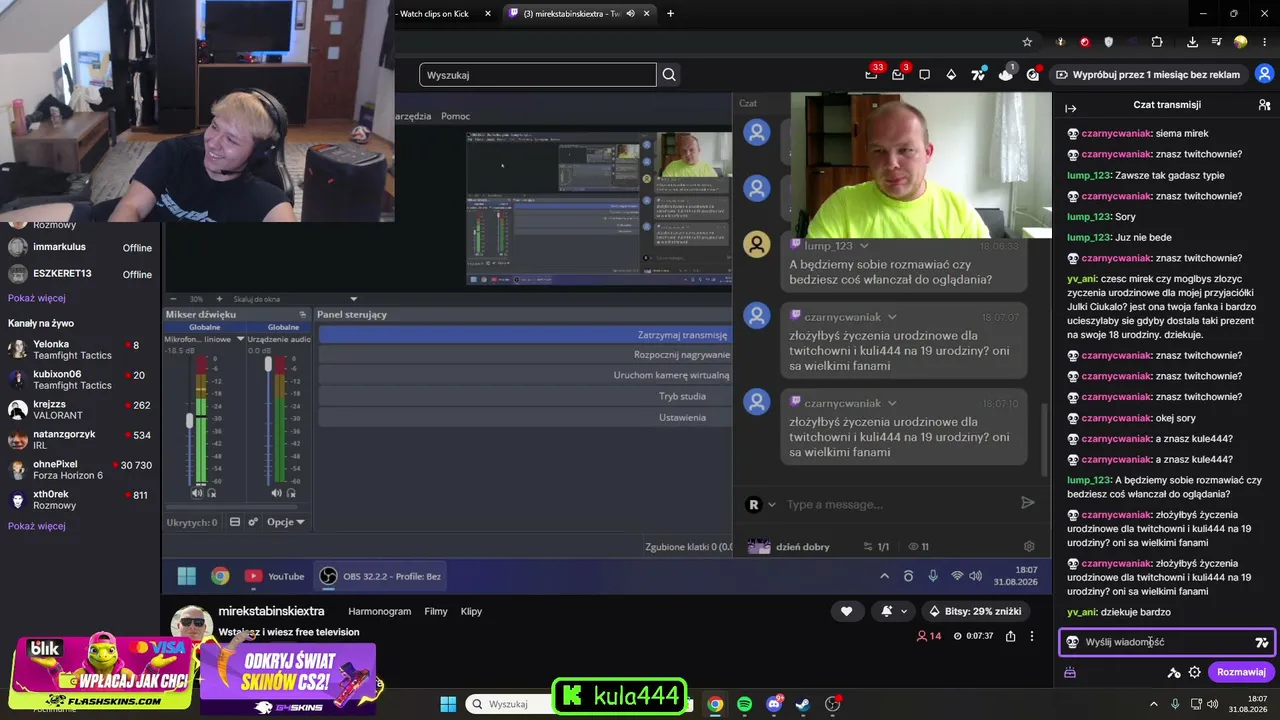Open the new tab plus button
This screenshot has width=1280, height=720.
tap(670, 13)
